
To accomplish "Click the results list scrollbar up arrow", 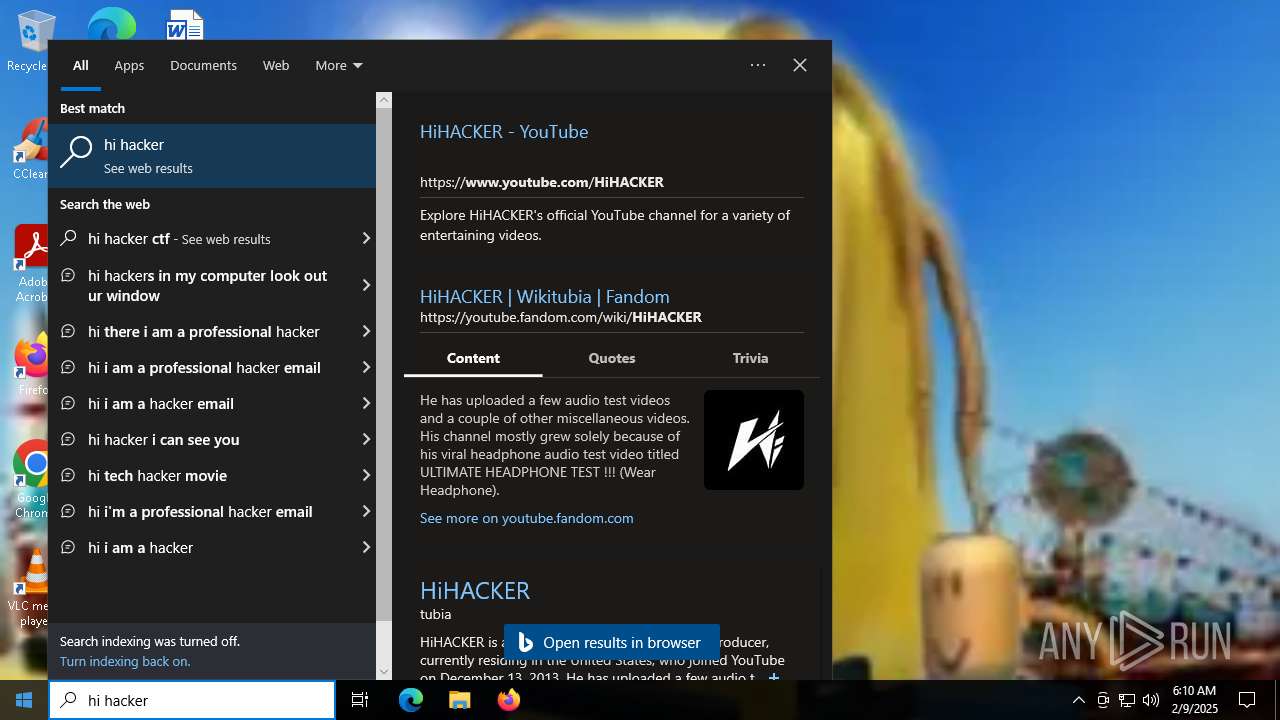I will pos(384,100).
